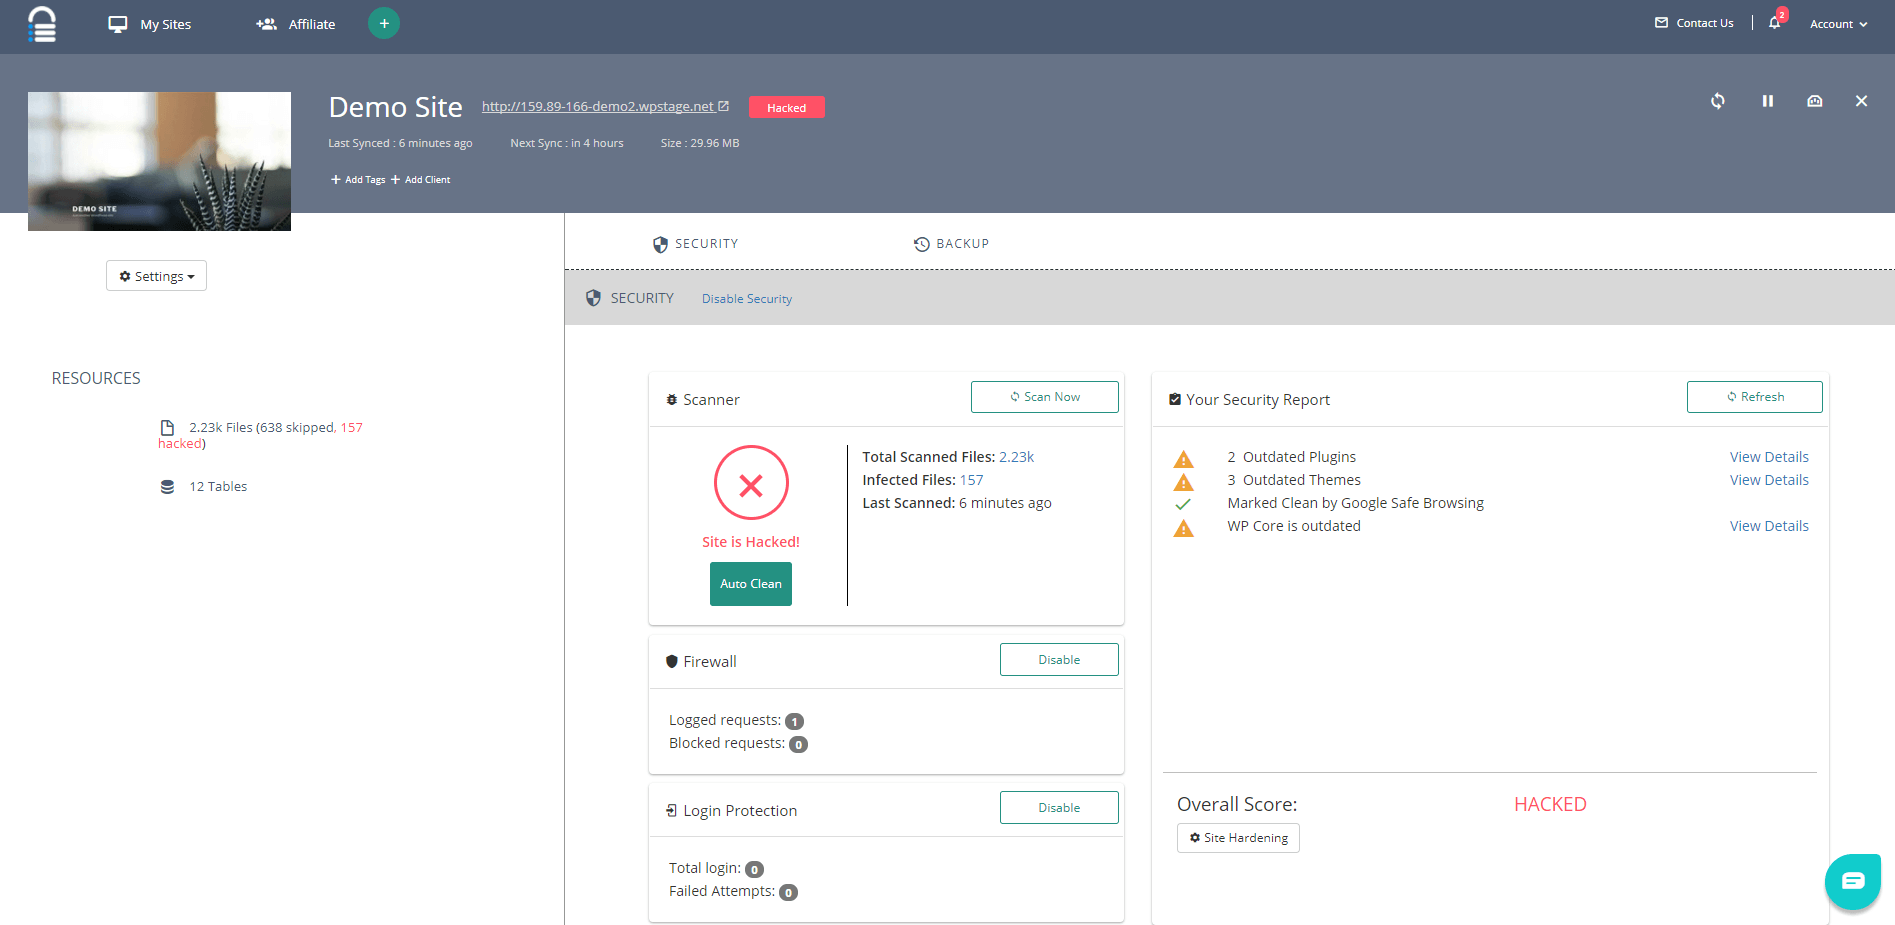This screenshot has width=1895, height=925.
Task: Add Tags to the site
Action: click(x=358, y=180)
